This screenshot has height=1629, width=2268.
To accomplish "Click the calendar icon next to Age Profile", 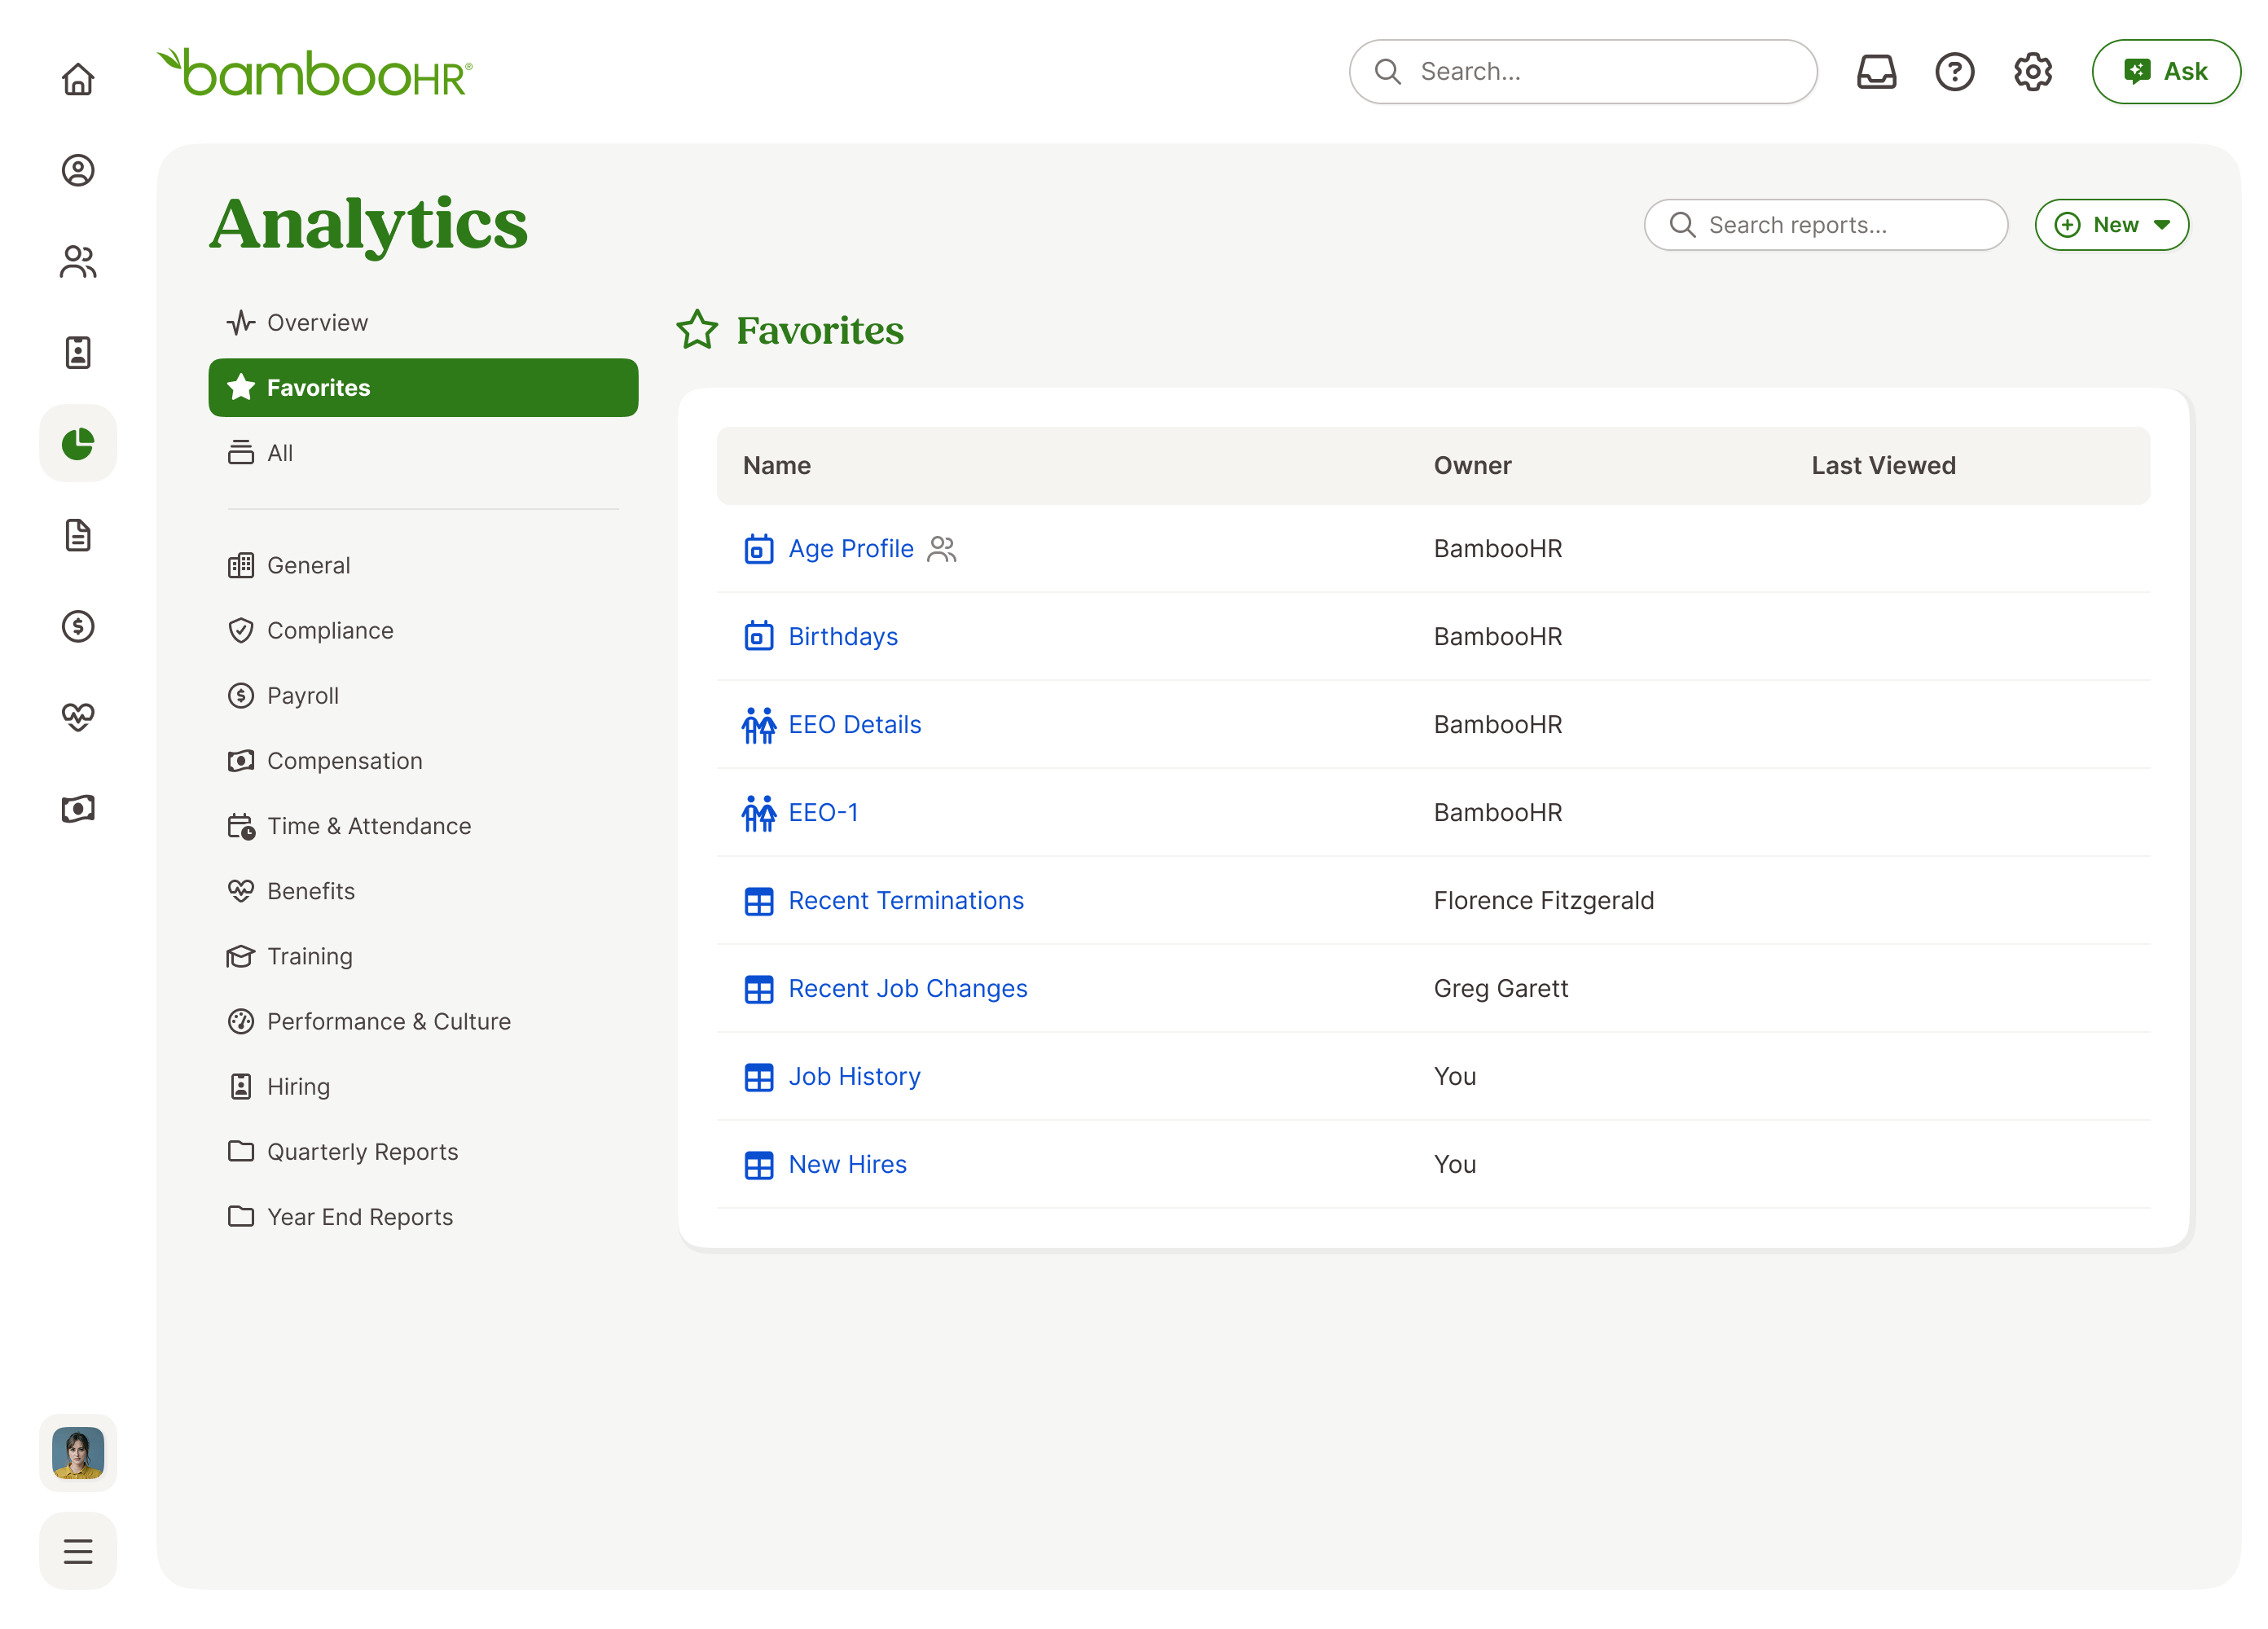I will (759, 548).
